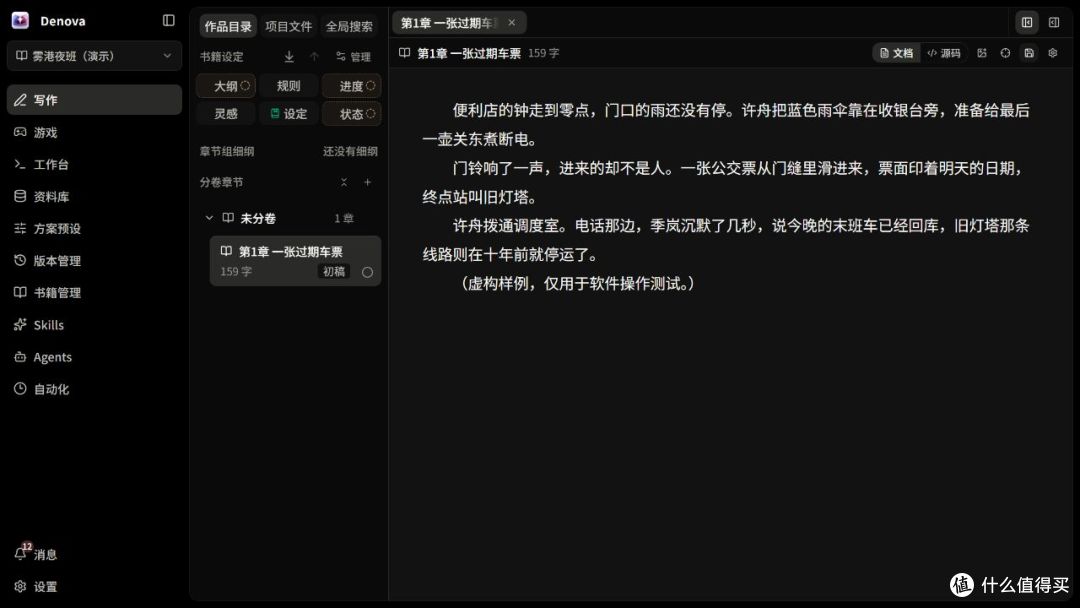Click the Denova app logo icon
Image resolution: width=1080 pixels, height=608 pixels.
20,21
